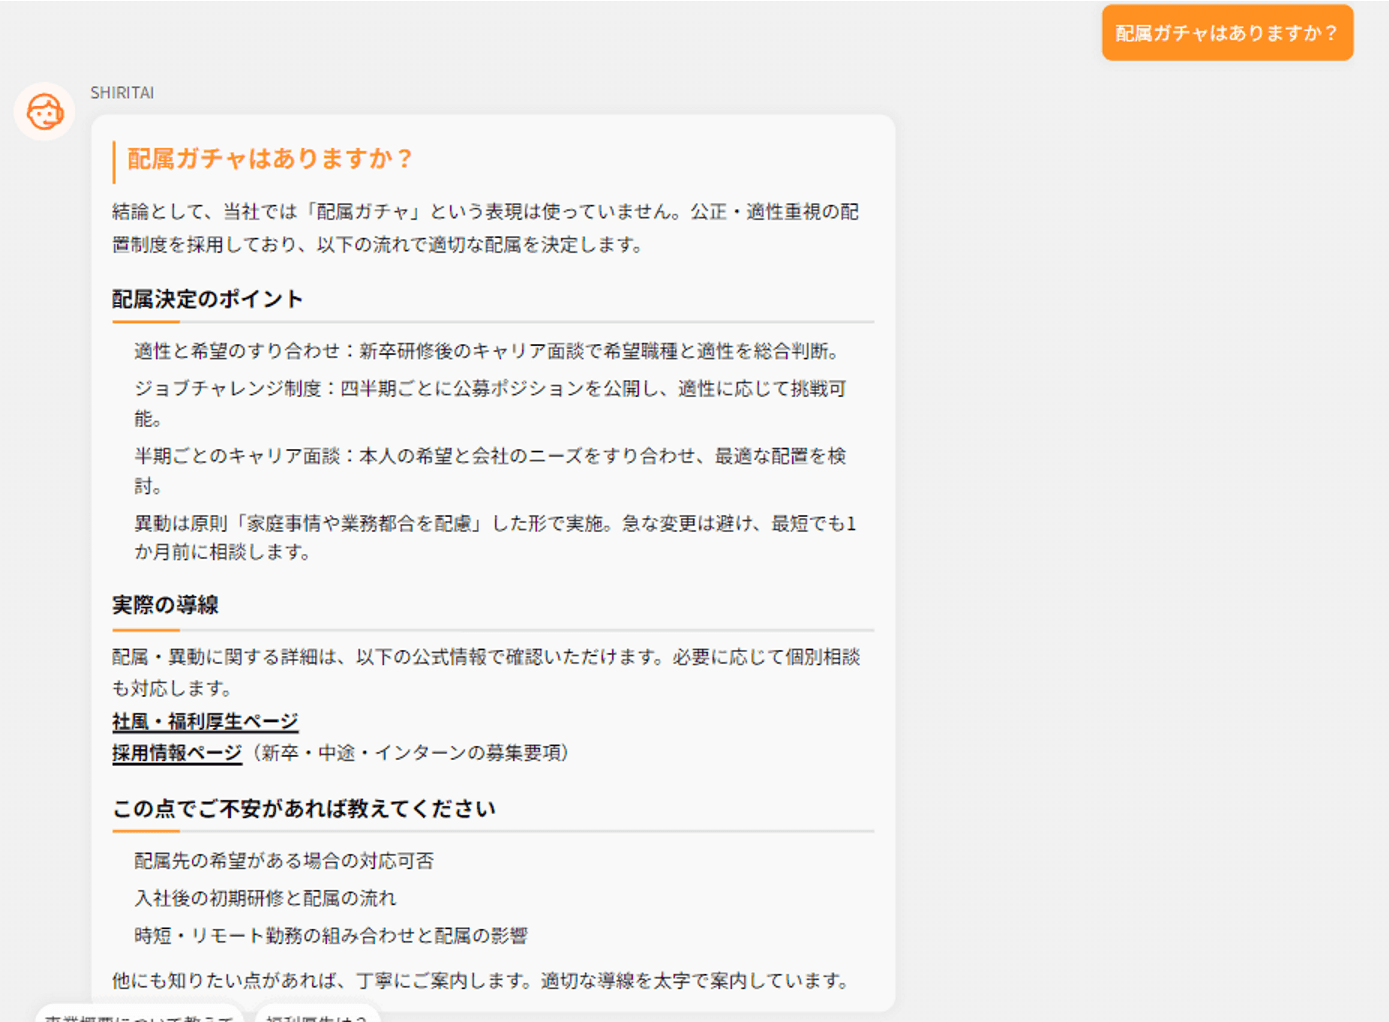Image resolution: width=1389 pixels, height=1022 pixels.
Task: Click the 配属決定のポイント section heading
Action: point(207,299)
